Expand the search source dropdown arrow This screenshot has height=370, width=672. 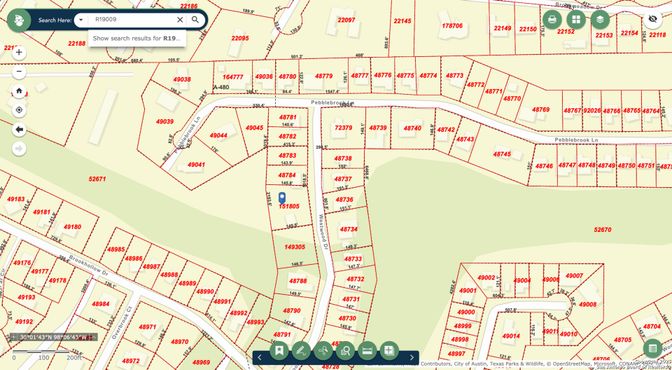click(81, 20)
